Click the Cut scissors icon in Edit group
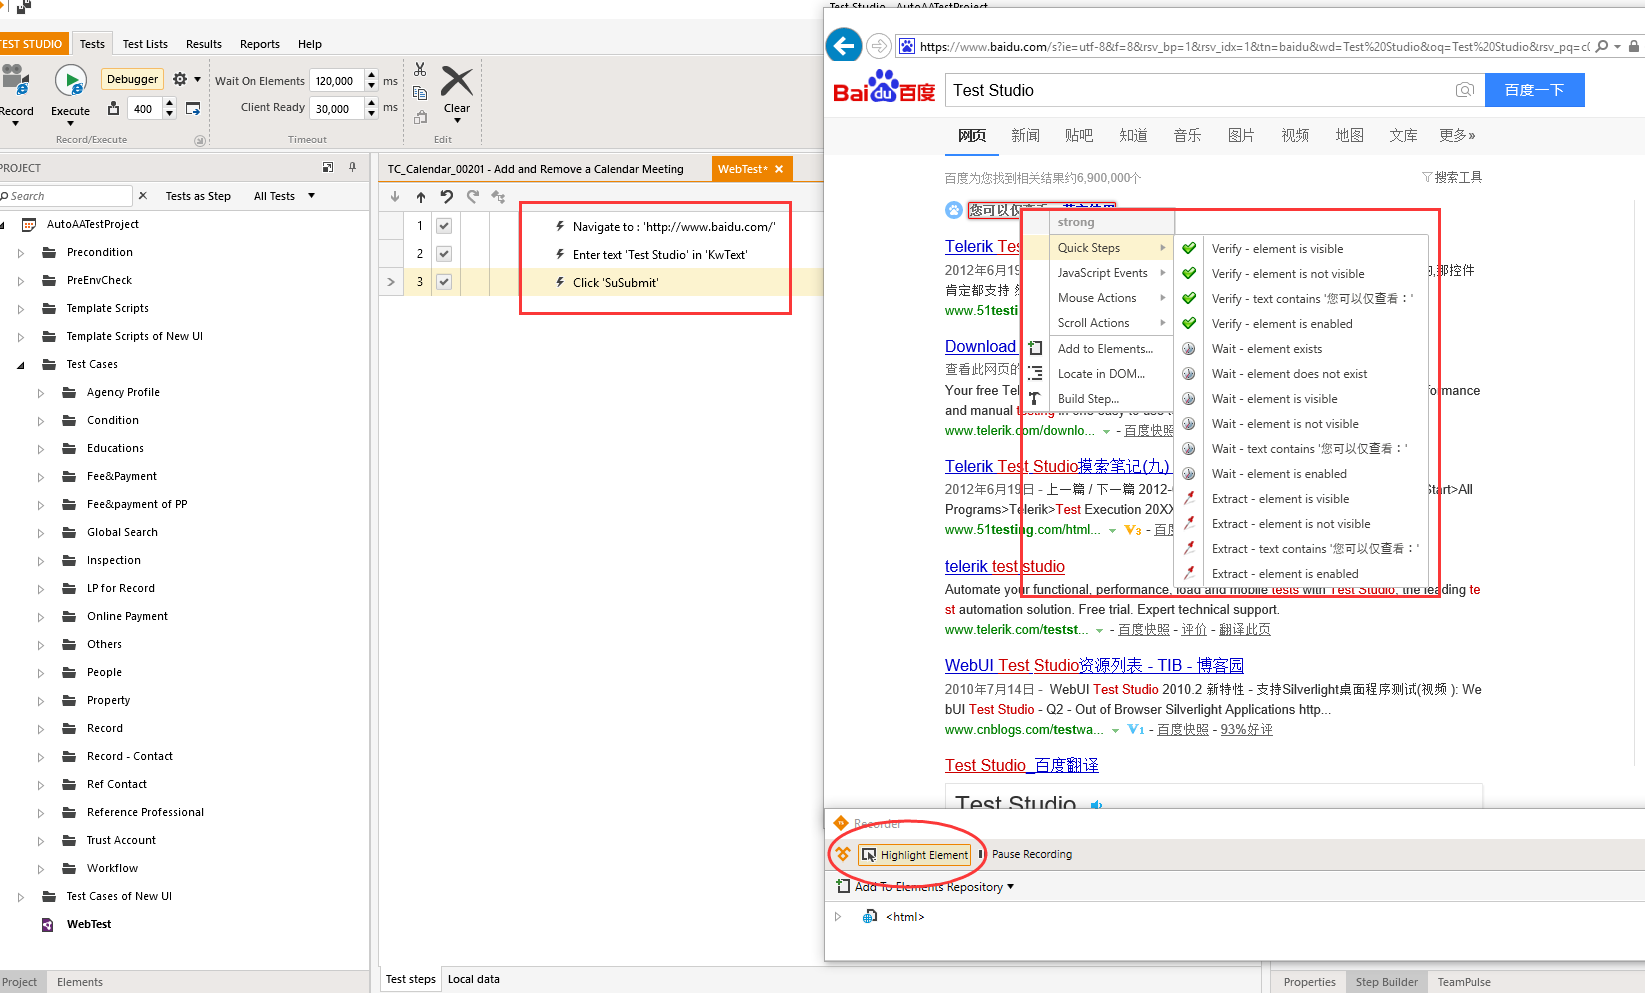 click(420, 69)
